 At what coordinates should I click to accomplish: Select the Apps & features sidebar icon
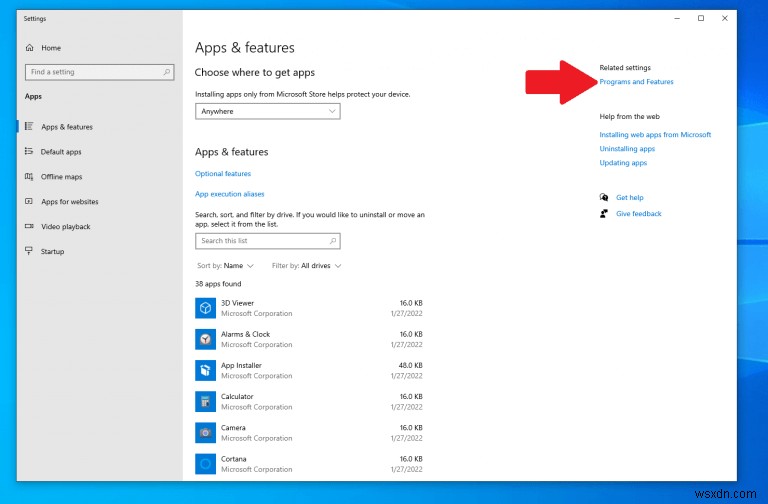click(29, 126)
